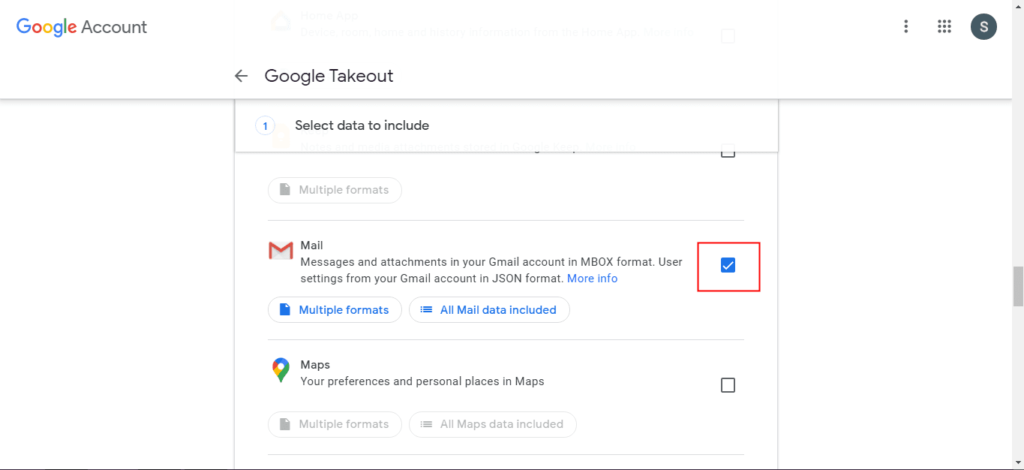Click the Gmail Mail icon

coord(280,251)
